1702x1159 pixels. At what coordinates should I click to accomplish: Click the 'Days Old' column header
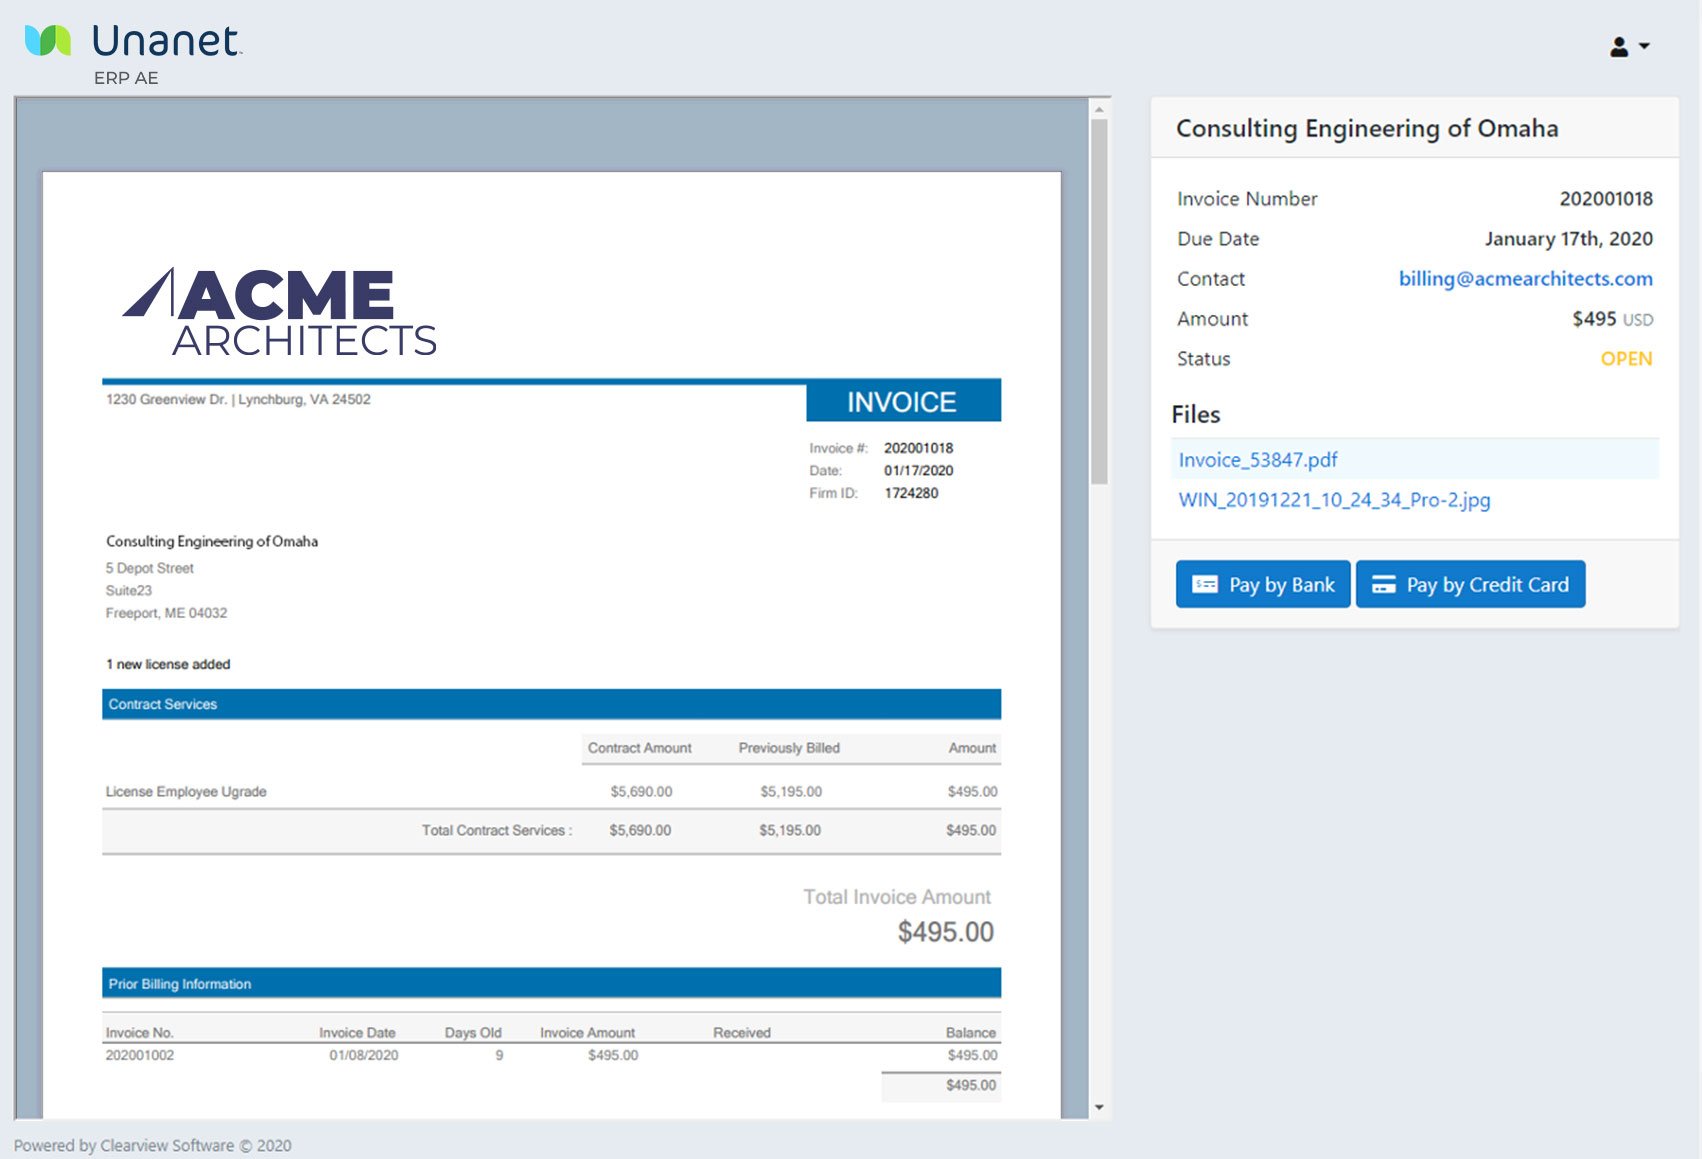pyautogui.click(x=473, y=1032)
